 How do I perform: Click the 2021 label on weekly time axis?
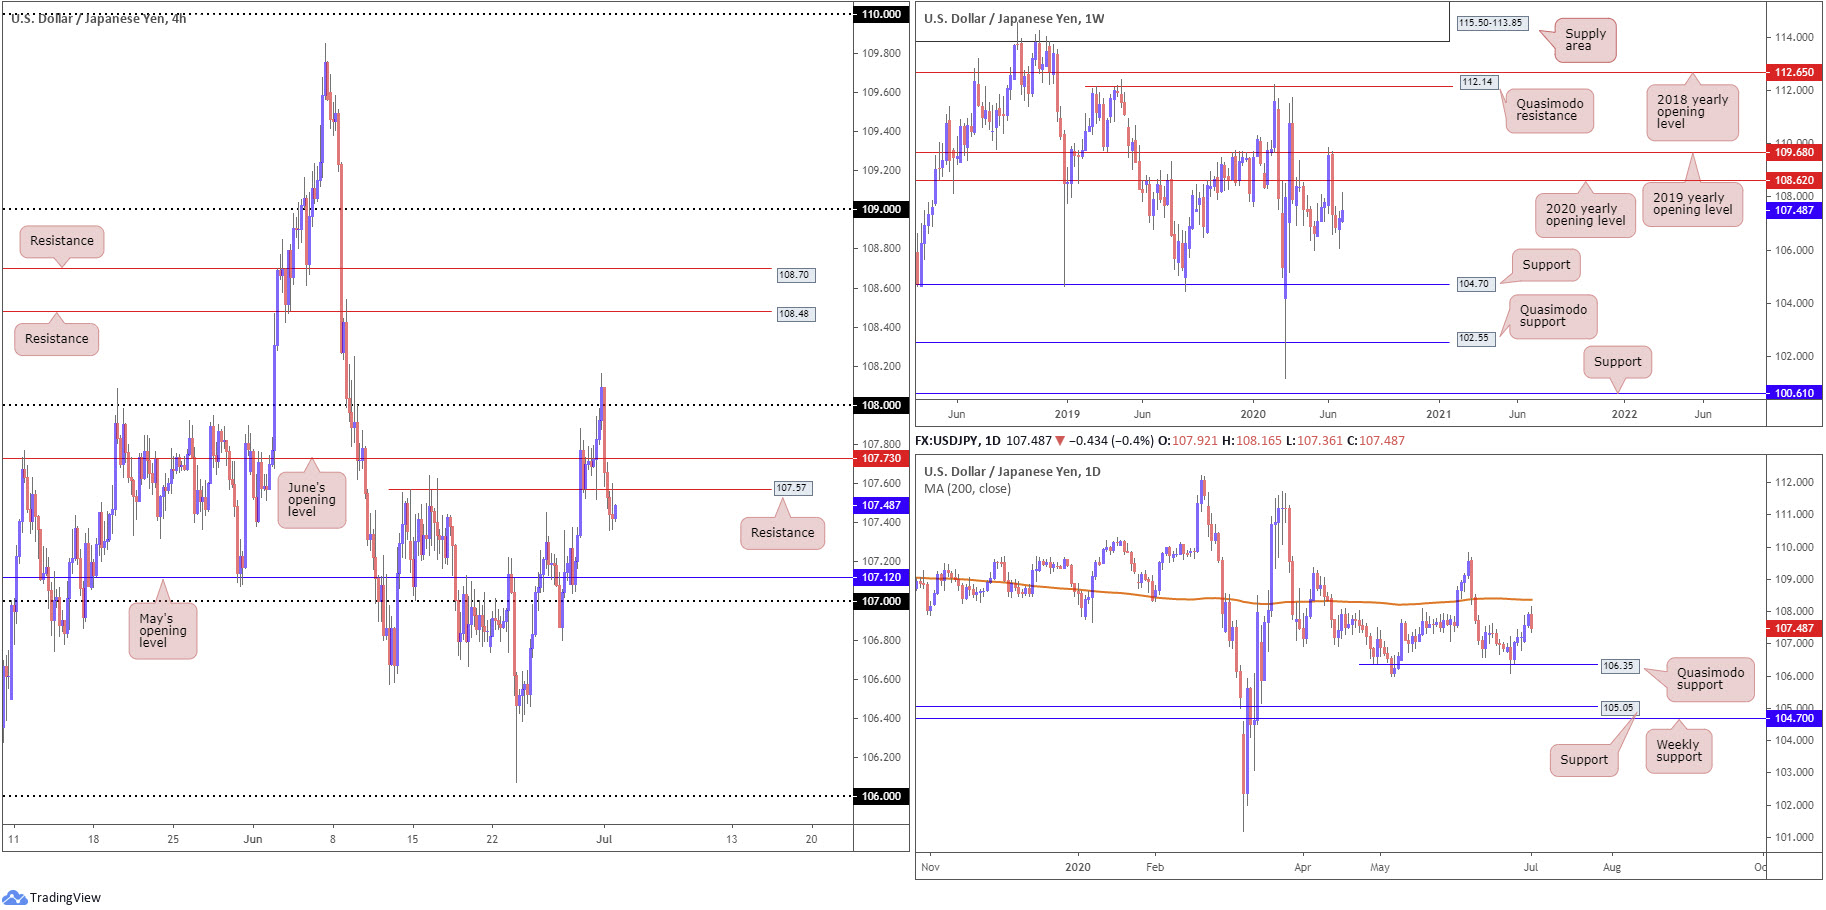click(x=1438, y=414)
